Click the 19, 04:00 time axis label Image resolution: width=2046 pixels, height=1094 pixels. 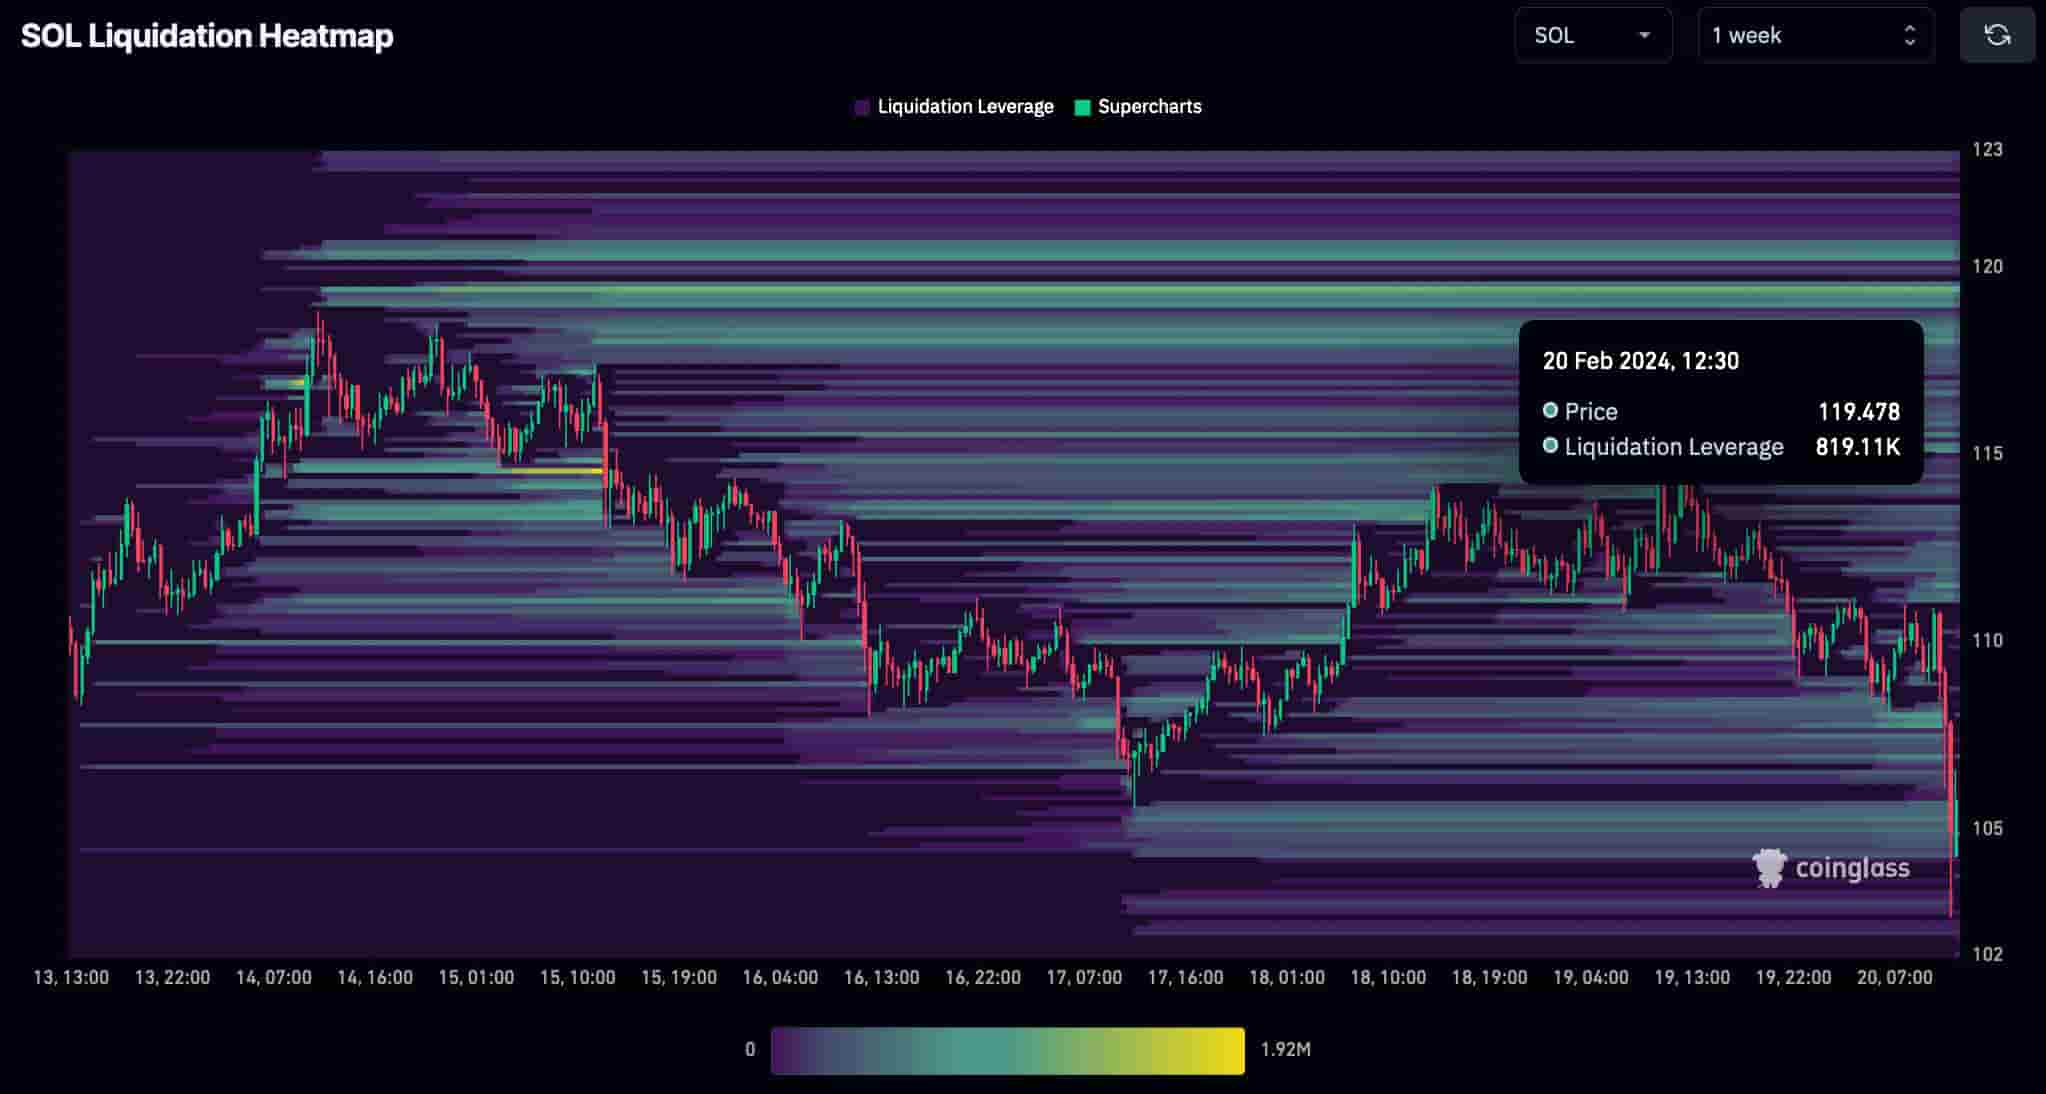click(1591, 977)
